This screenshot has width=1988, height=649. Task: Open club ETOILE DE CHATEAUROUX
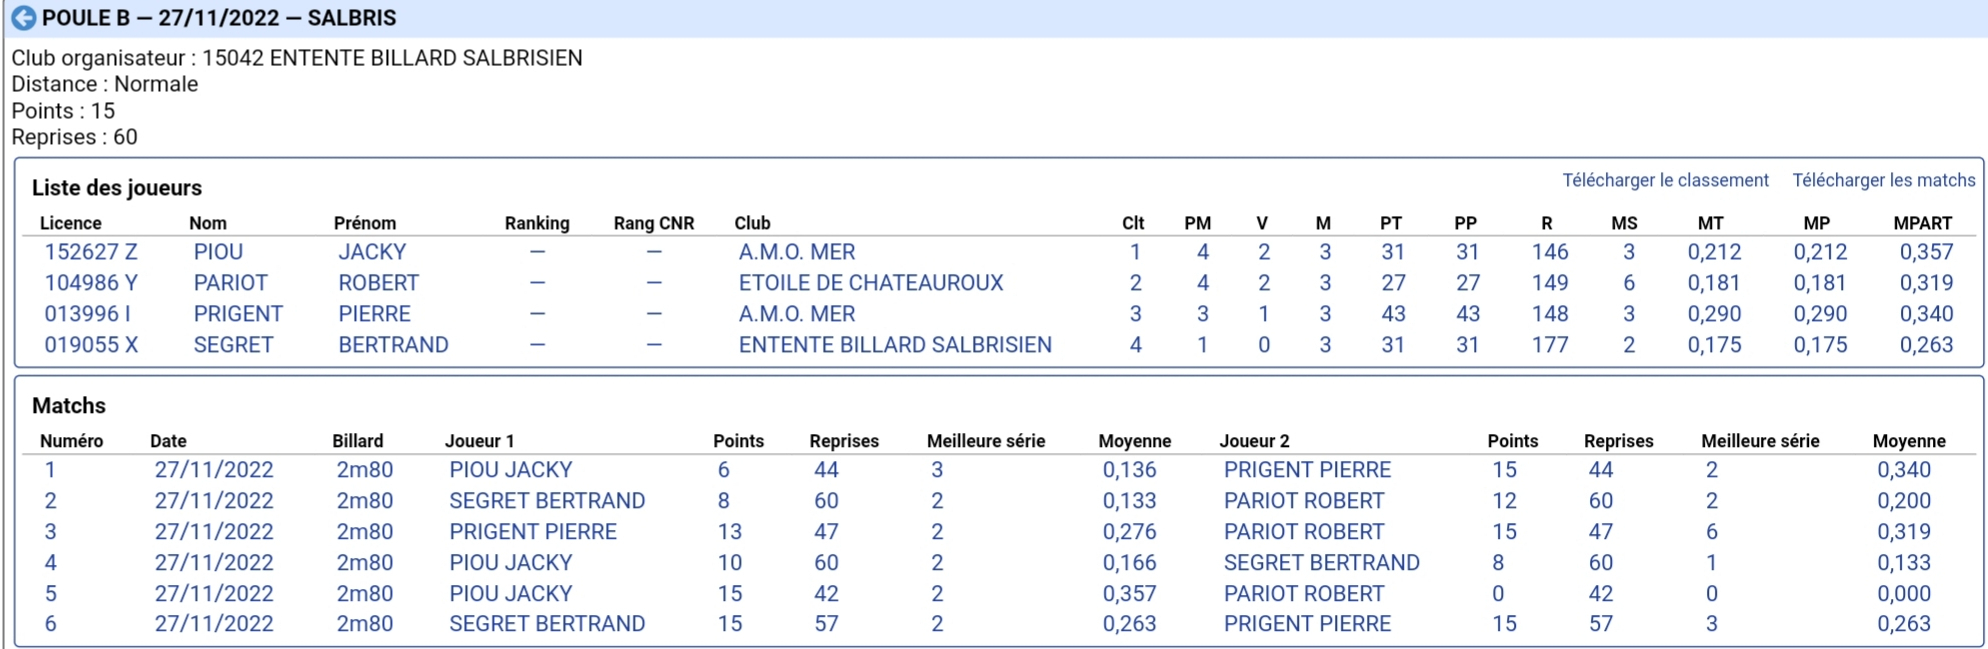[871, 283]
